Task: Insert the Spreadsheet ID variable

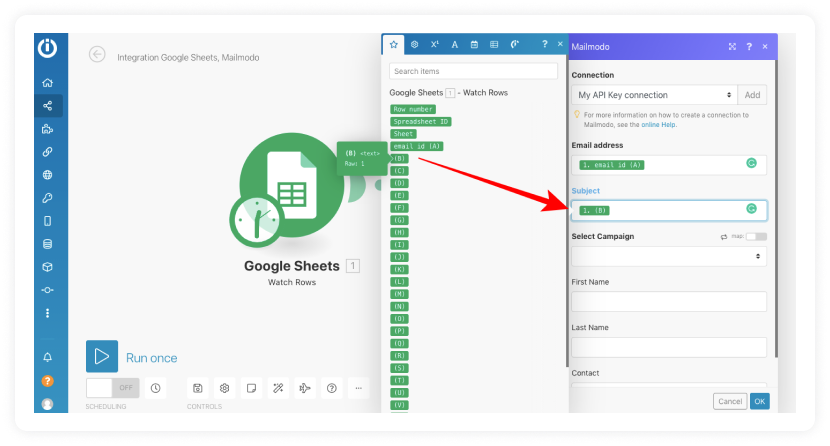Action: coord(421,121)
